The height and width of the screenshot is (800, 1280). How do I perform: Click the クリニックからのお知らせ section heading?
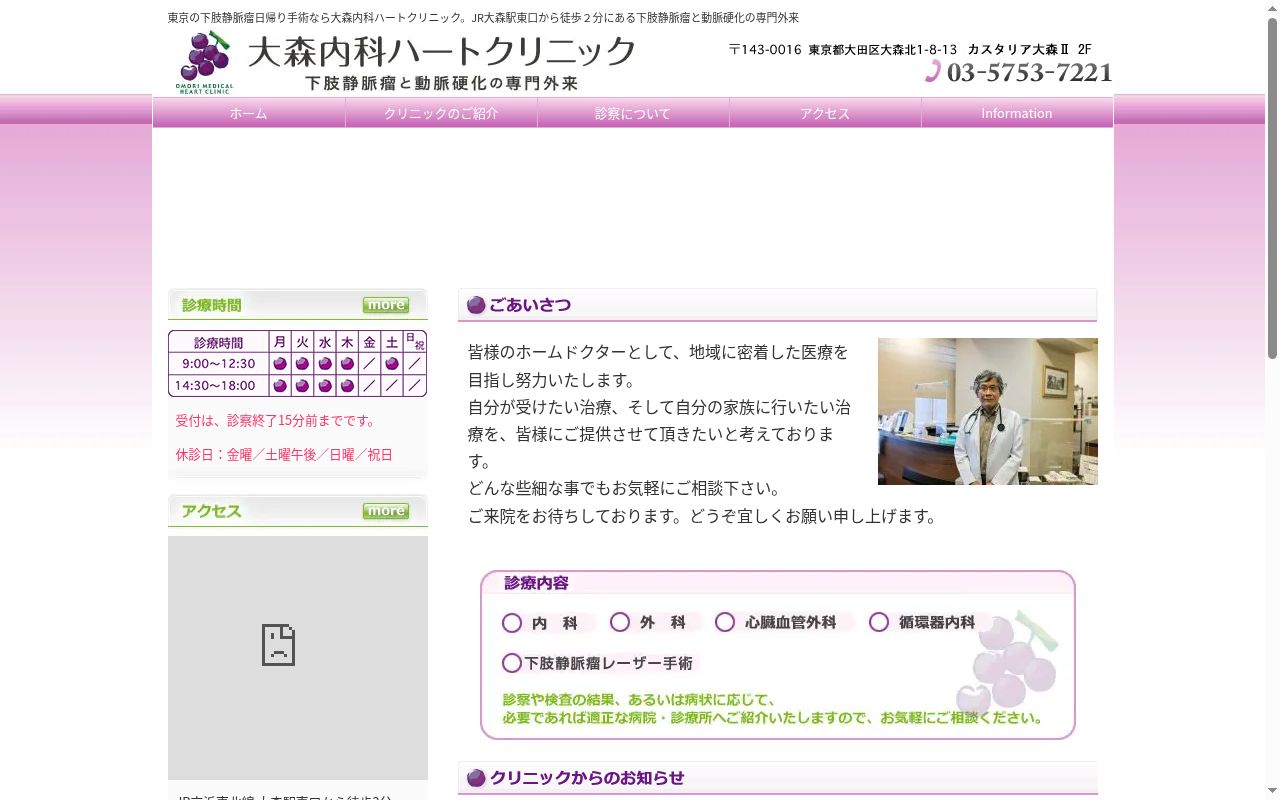click(x=587, y=778)
